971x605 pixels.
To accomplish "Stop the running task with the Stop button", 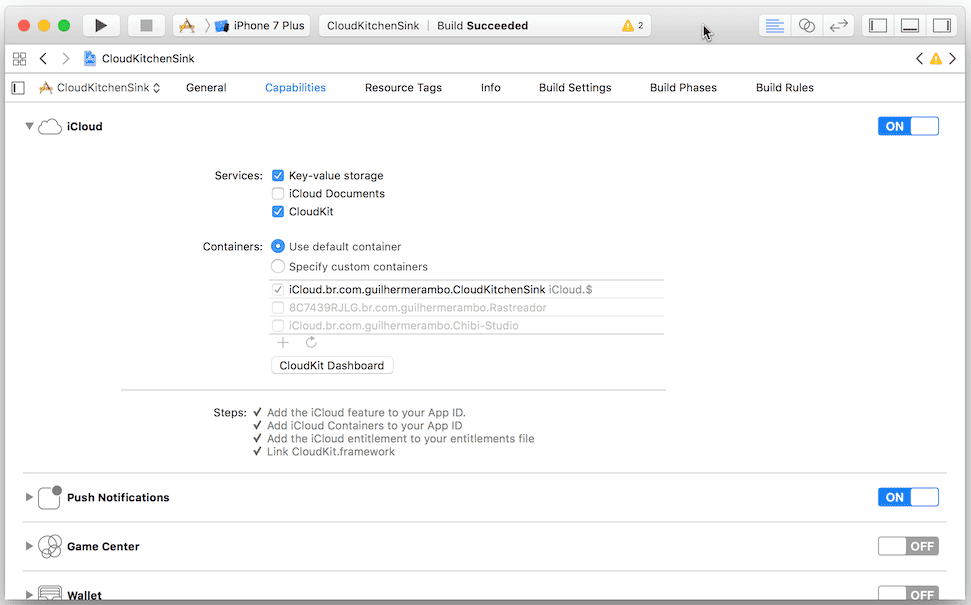I will click(x=146, y=25).
